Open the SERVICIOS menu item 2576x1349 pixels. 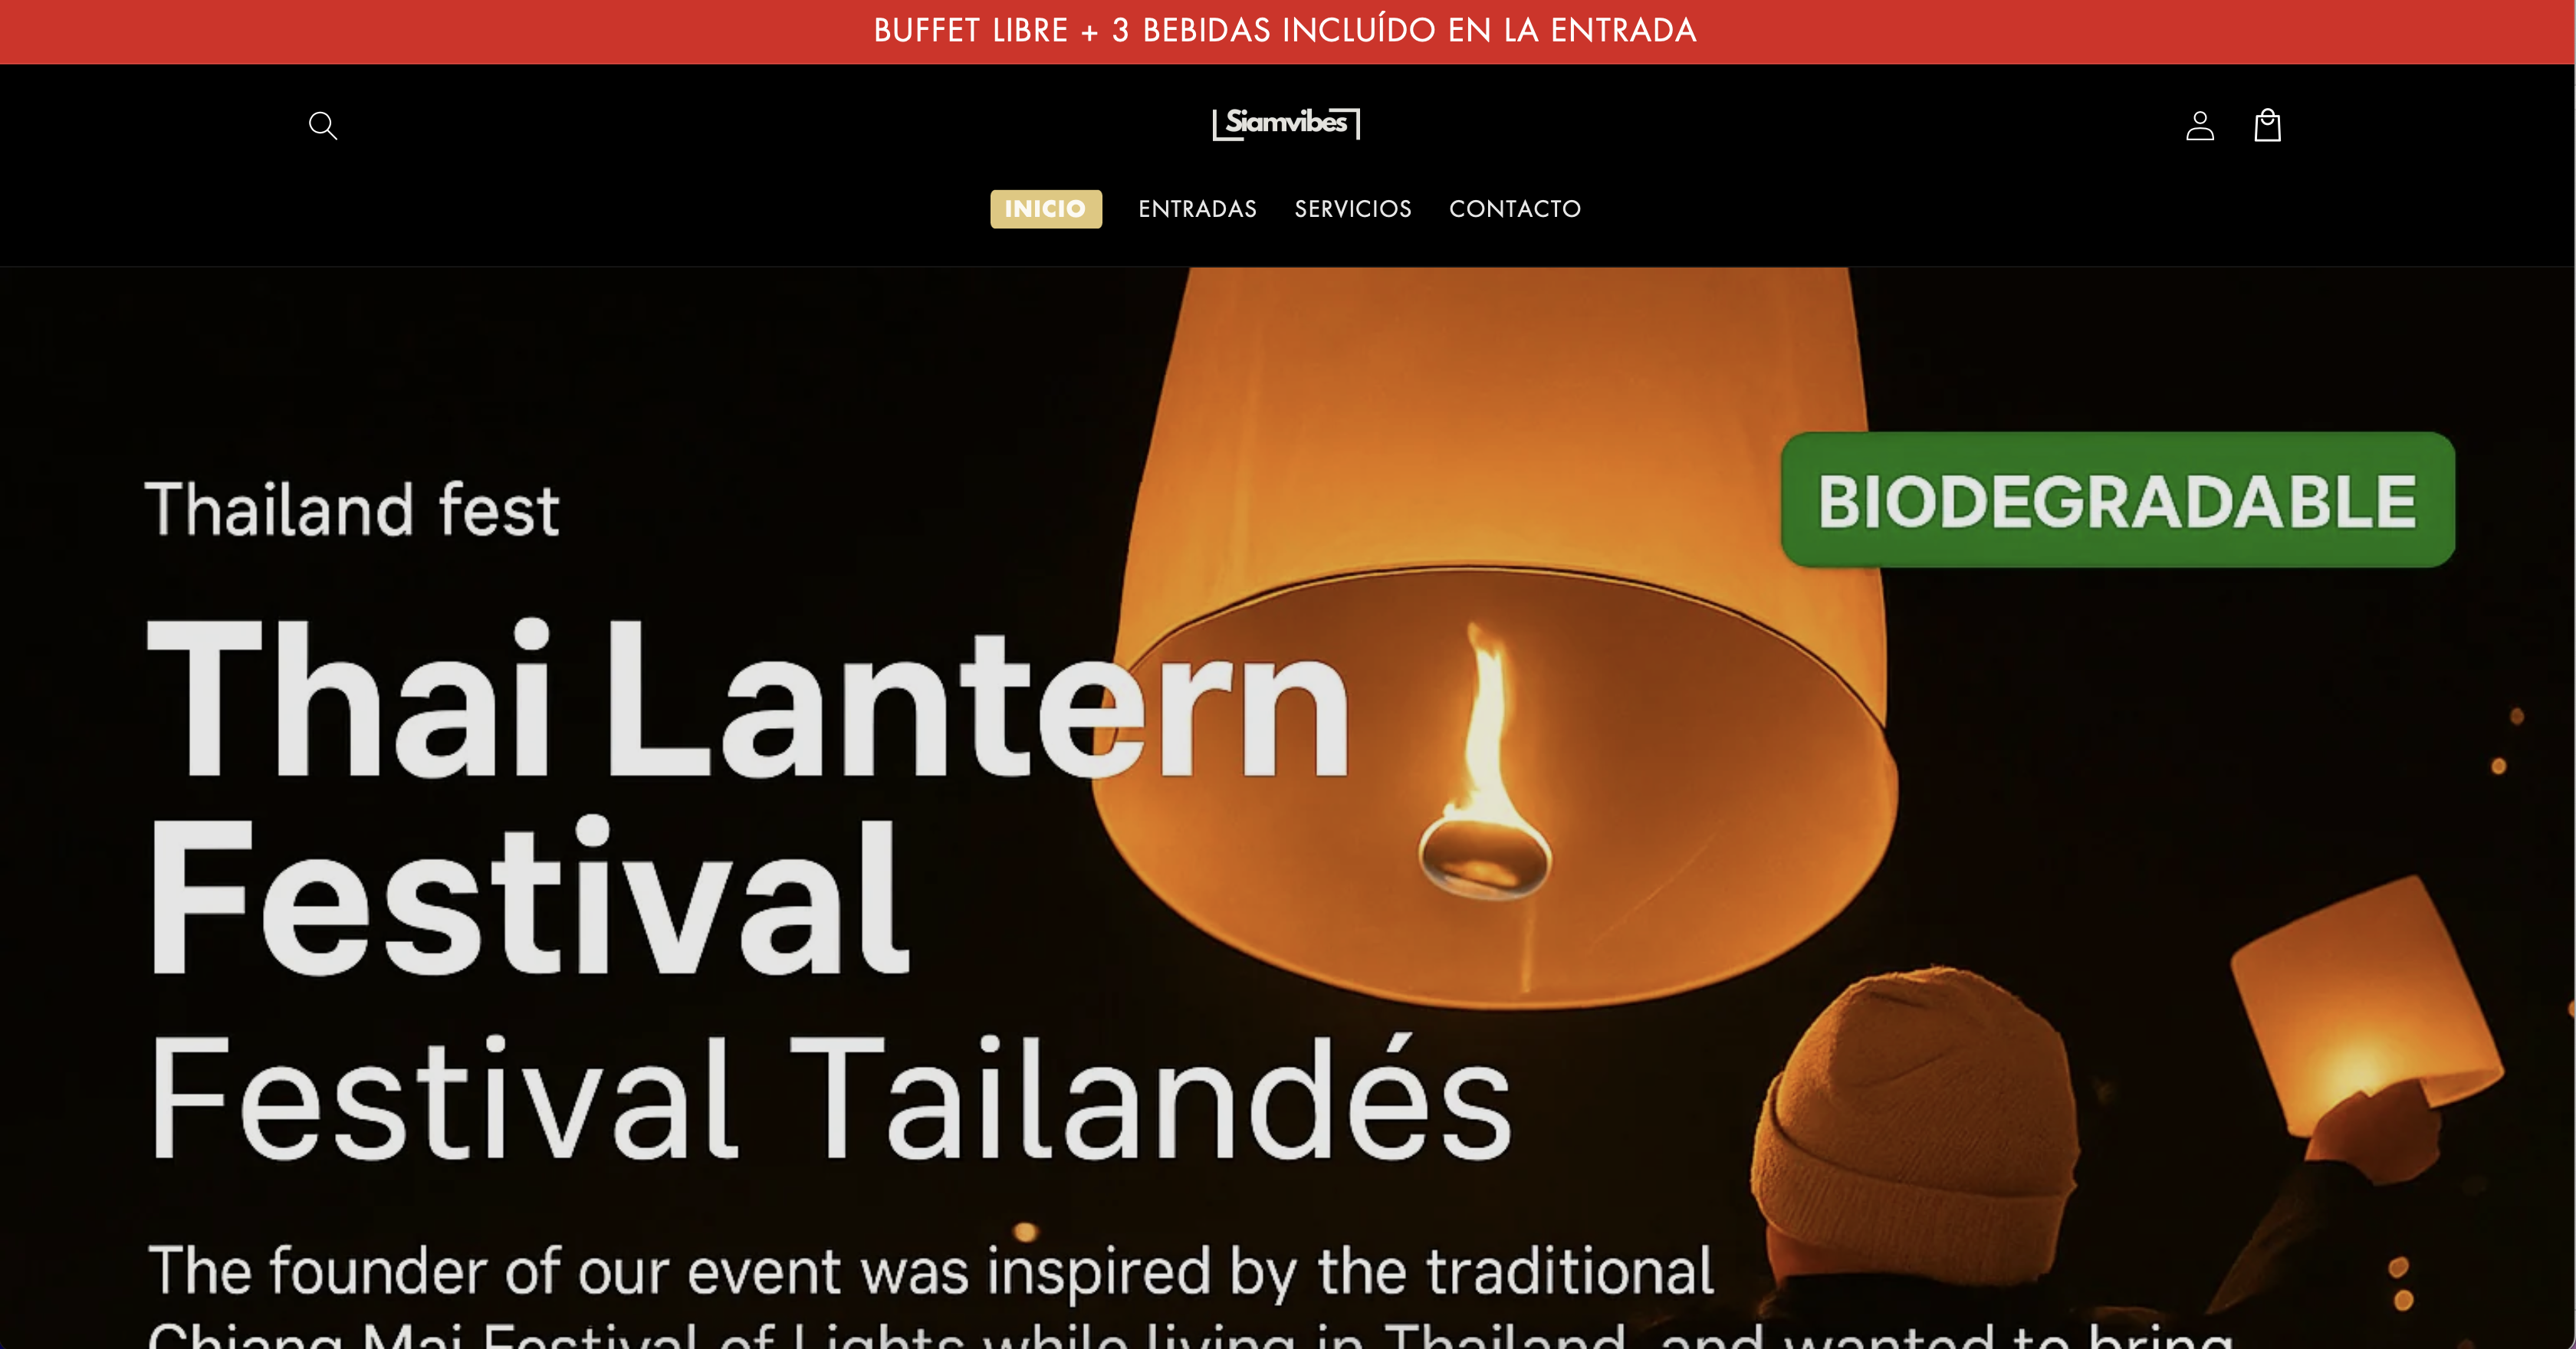[1353, 209]
